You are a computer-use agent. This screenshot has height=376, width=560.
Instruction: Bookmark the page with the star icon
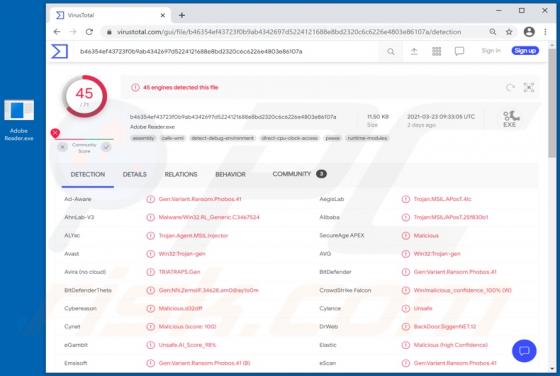pos(509,32)
